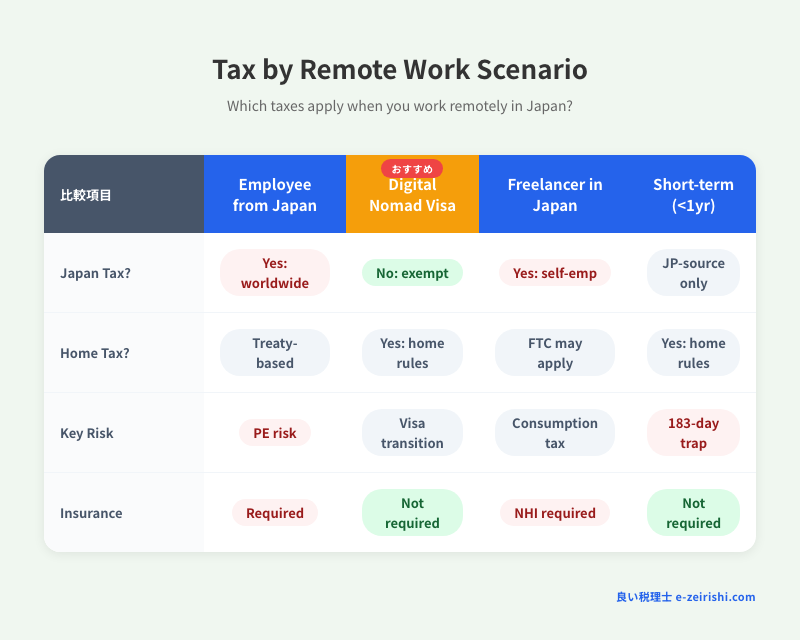The height and width of the screenshot is (640, 800).
Task: Select the green "No: exempt" pill
Action: tap(412, 272)
